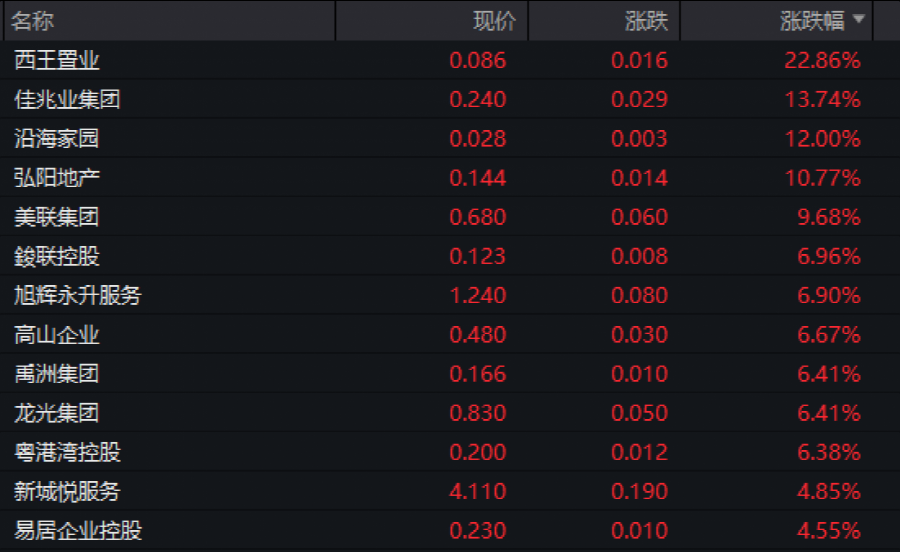Select the 易居企业控股 stock row
Viewport: 900px width, 552px height.
point(450,531)
